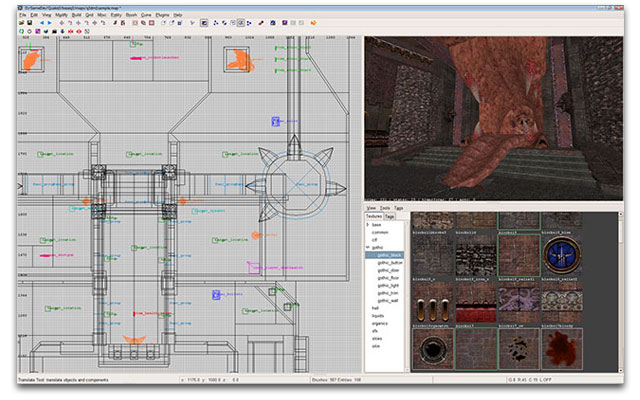
Task: Open the texture browser Tools menu
Action: pos(385,208)
